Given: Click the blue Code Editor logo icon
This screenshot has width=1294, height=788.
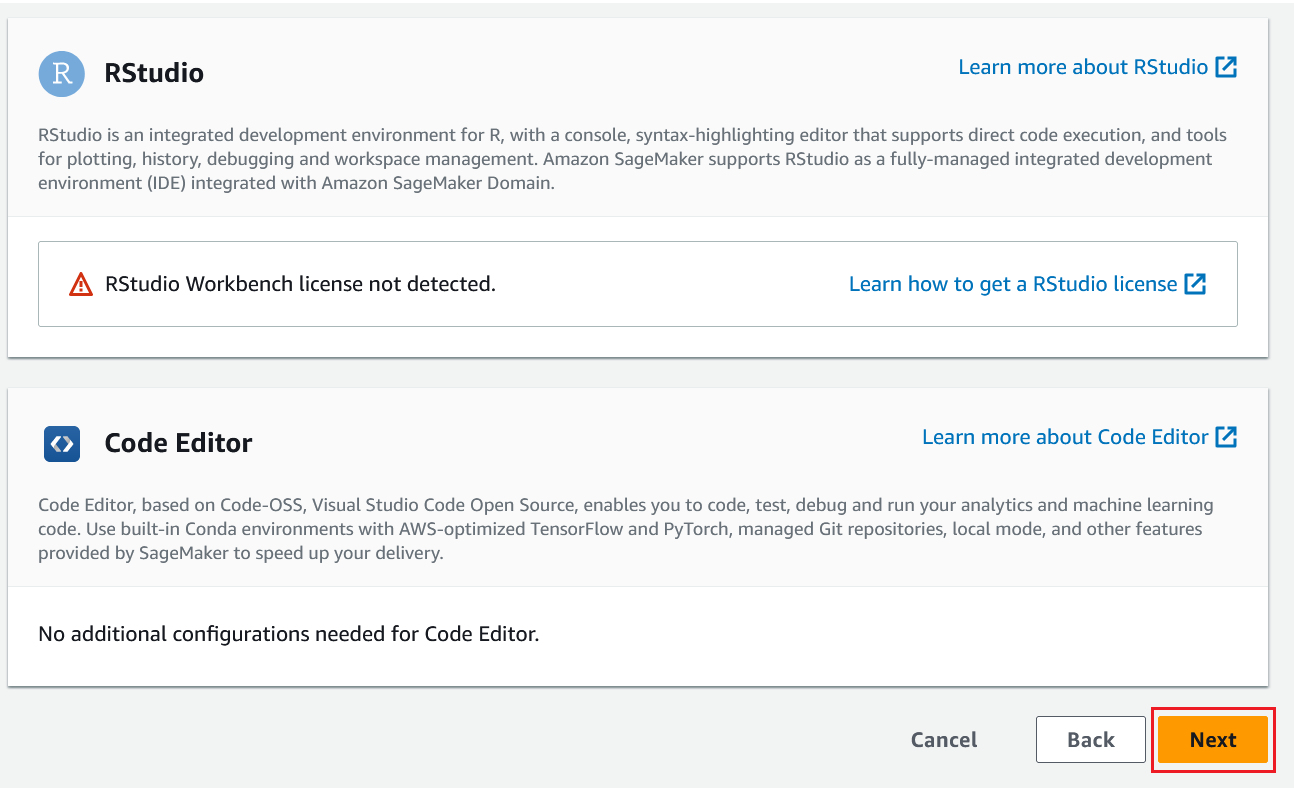Looking at the screenshot, I should (x=62, y=443).
